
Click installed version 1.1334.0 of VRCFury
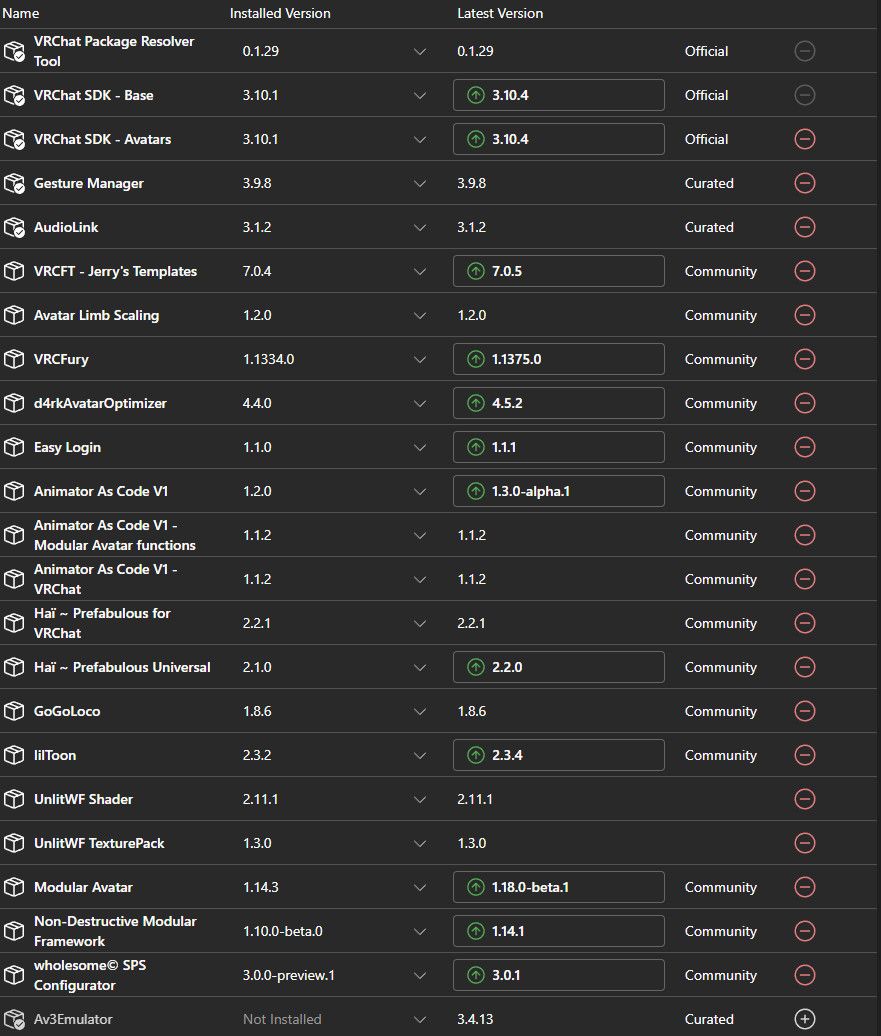pos(268,359)
